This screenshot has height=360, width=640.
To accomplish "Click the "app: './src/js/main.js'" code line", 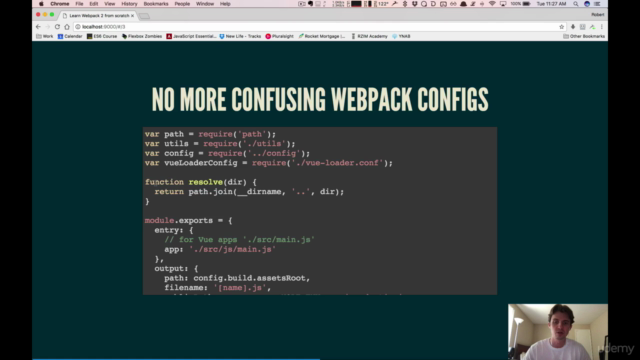I will tap(220, 249).
